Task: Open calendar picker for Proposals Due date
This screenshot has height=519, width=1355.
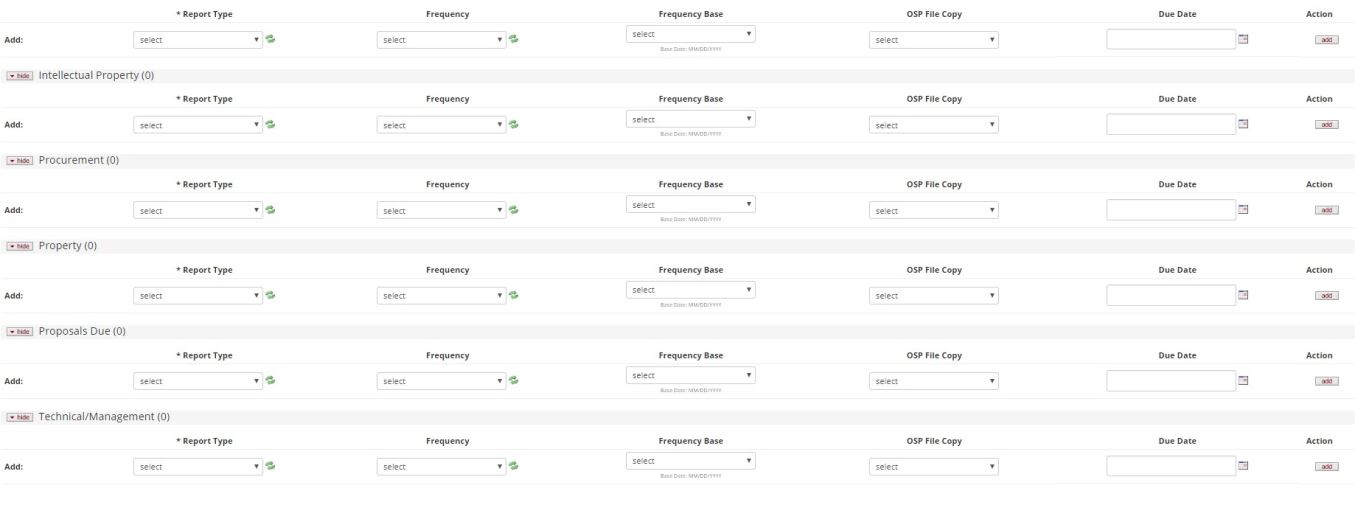Action: pos(1244,380)
